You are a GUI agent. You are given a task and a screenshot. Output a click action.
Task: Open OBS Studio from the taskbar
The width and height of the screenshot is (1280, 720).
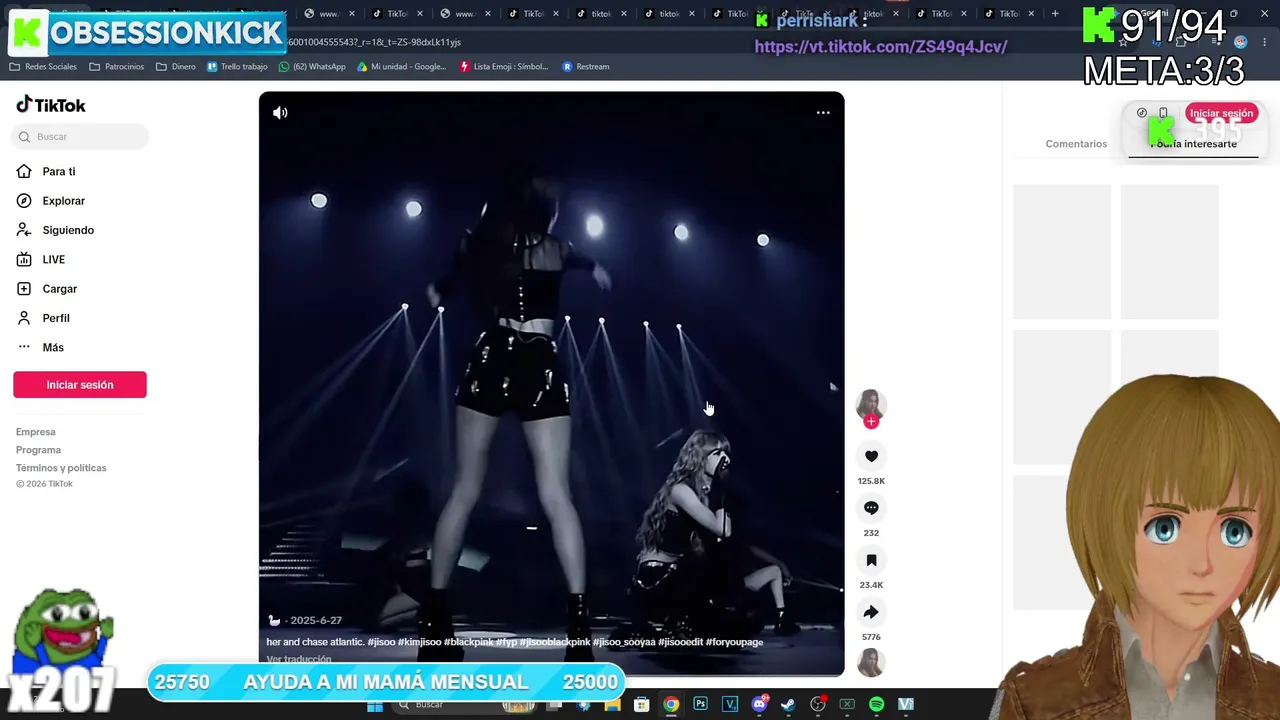point(818,705)
